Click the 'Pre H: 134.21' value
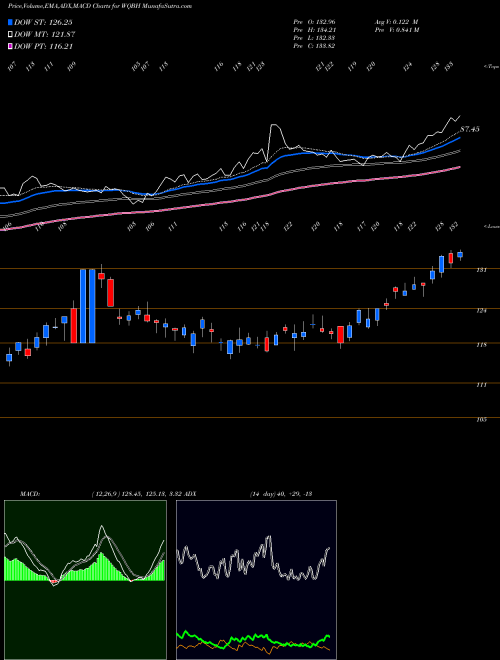This screenshot has height=660, width=500. tap(314, 30)
